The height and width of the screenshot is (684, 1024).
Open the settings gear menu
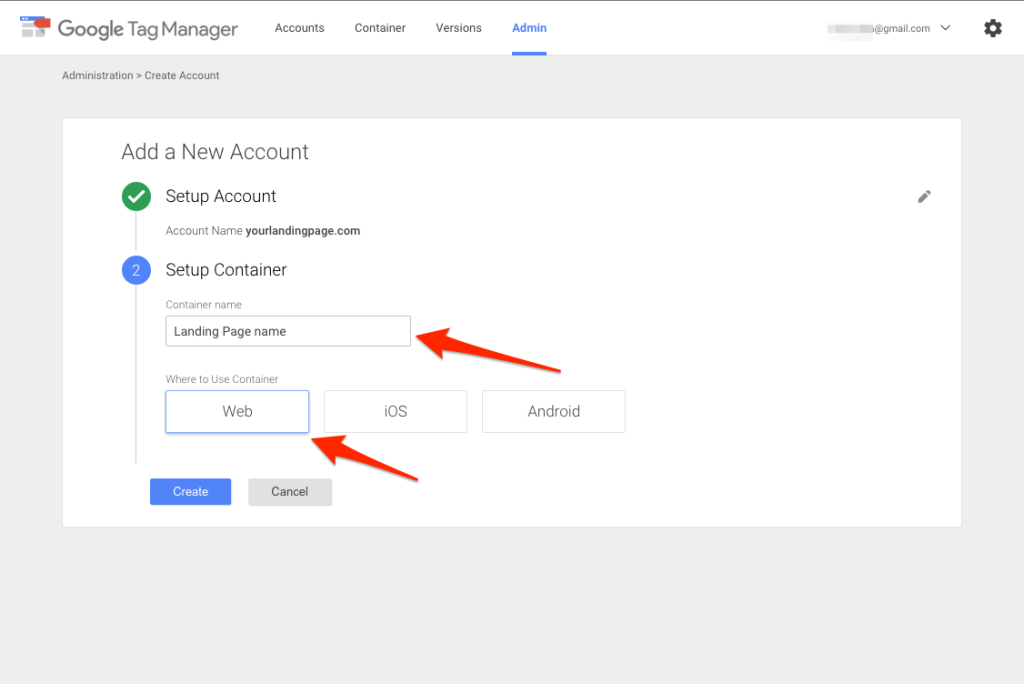coord(992,28)
